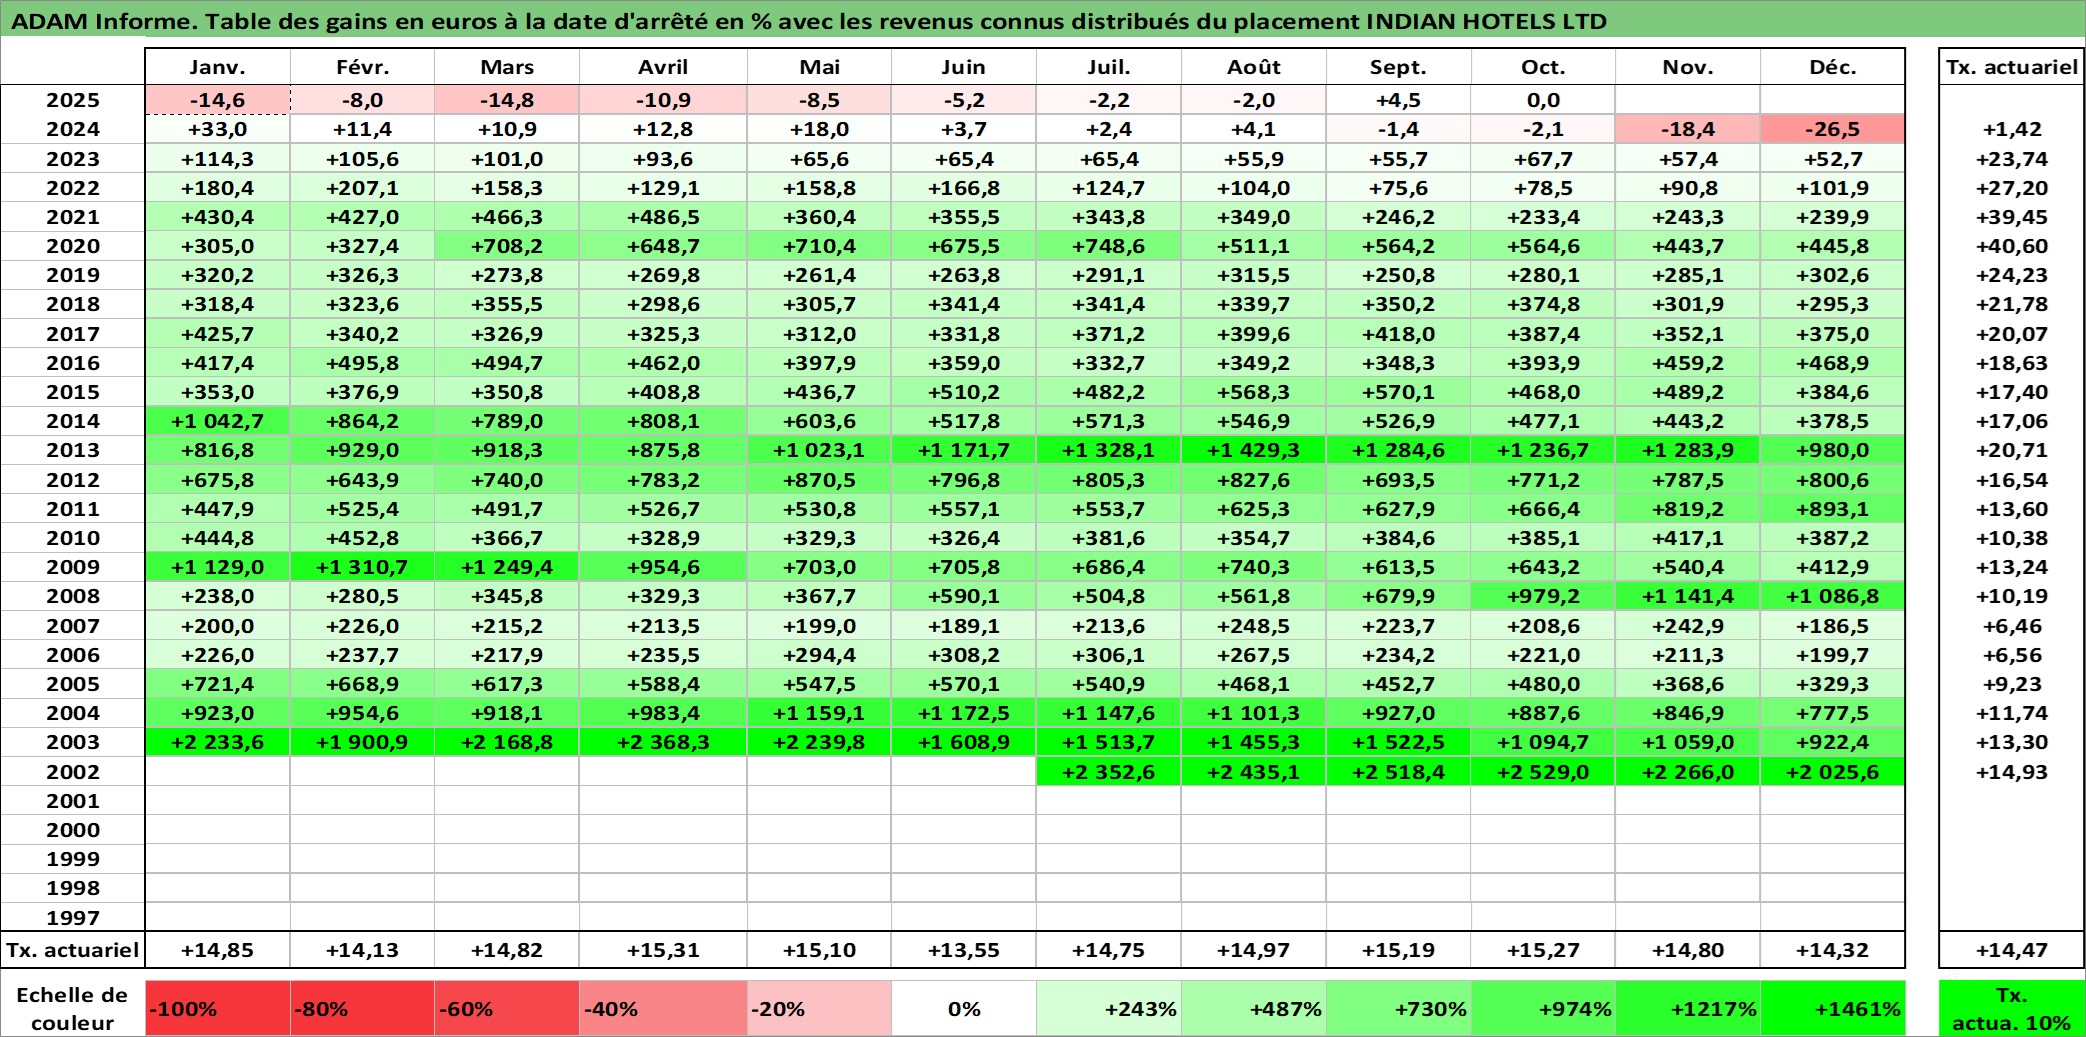Click the 'Févr.' column header

tap(362, 67)
